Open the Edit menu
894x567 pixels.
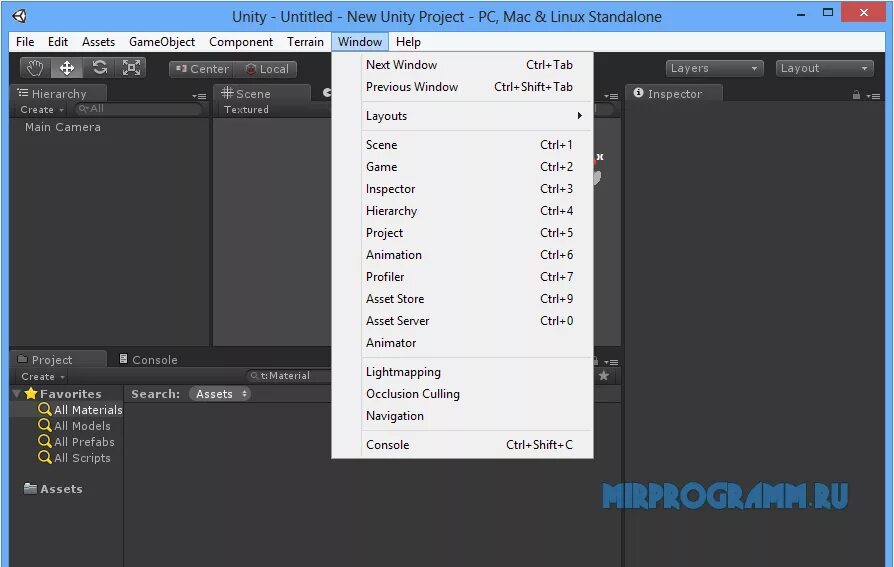click(x=58, y=42)
